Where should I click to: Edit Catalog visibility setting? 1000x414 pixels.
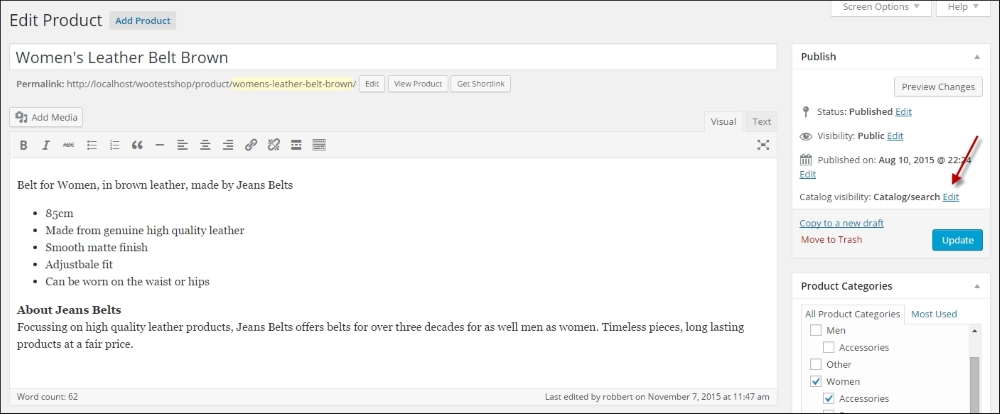pos(950,197)
